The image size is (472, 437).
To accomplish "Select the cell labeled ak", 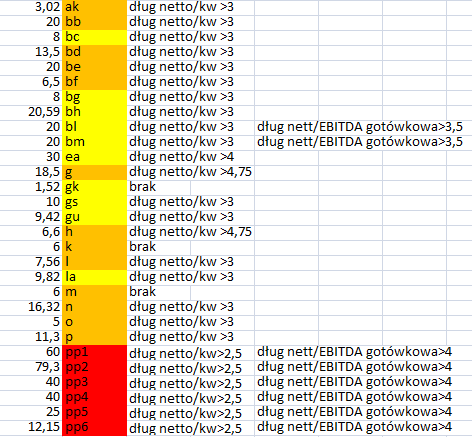I will coord(94,7).
